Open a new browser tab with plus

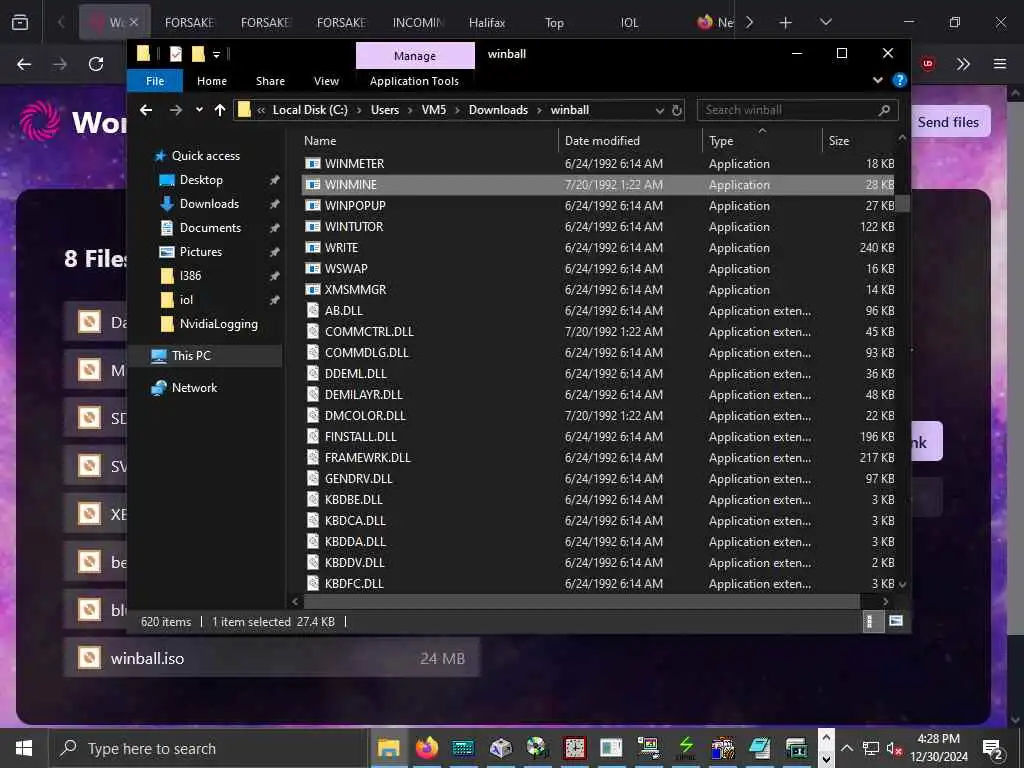pyautogui.click(x=785, y=23)
